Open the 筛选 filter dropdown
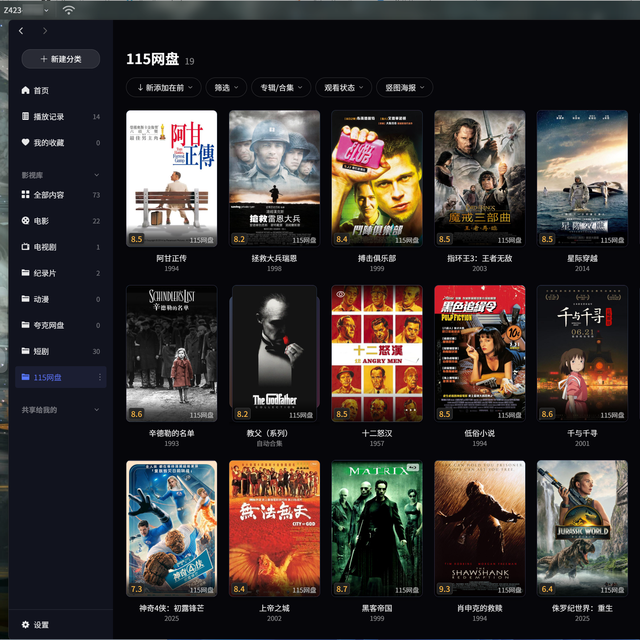The height and width of the screenshot is (640, 640). [x=226, y=87]
